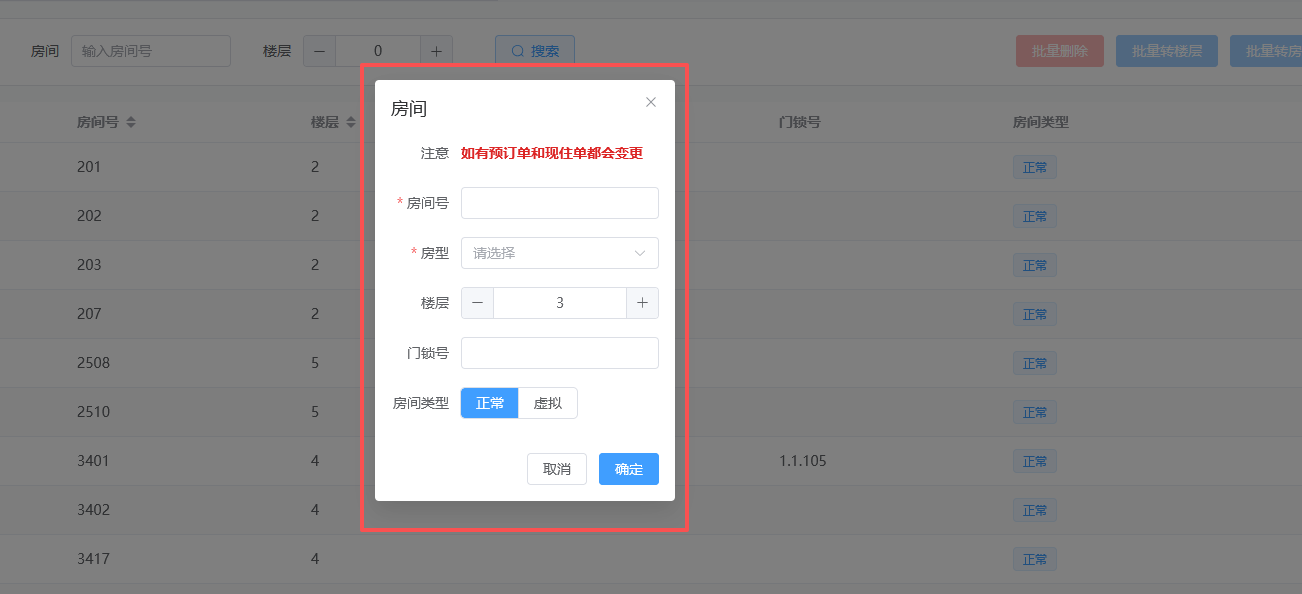
Task: Sort the table by 楼层 column arrows
Action: click(350, 122)
